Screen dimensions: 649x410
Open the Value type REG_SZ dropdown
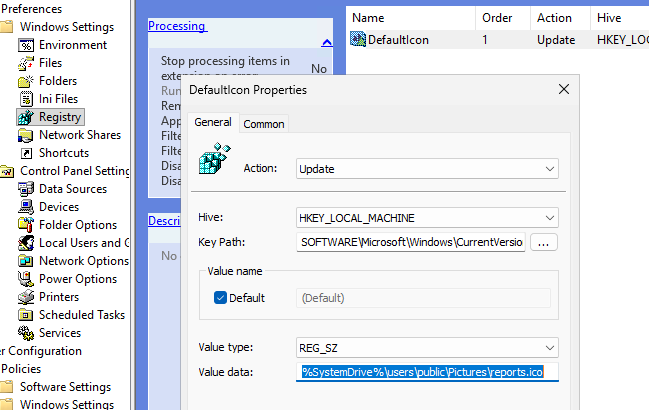point(427,348)
